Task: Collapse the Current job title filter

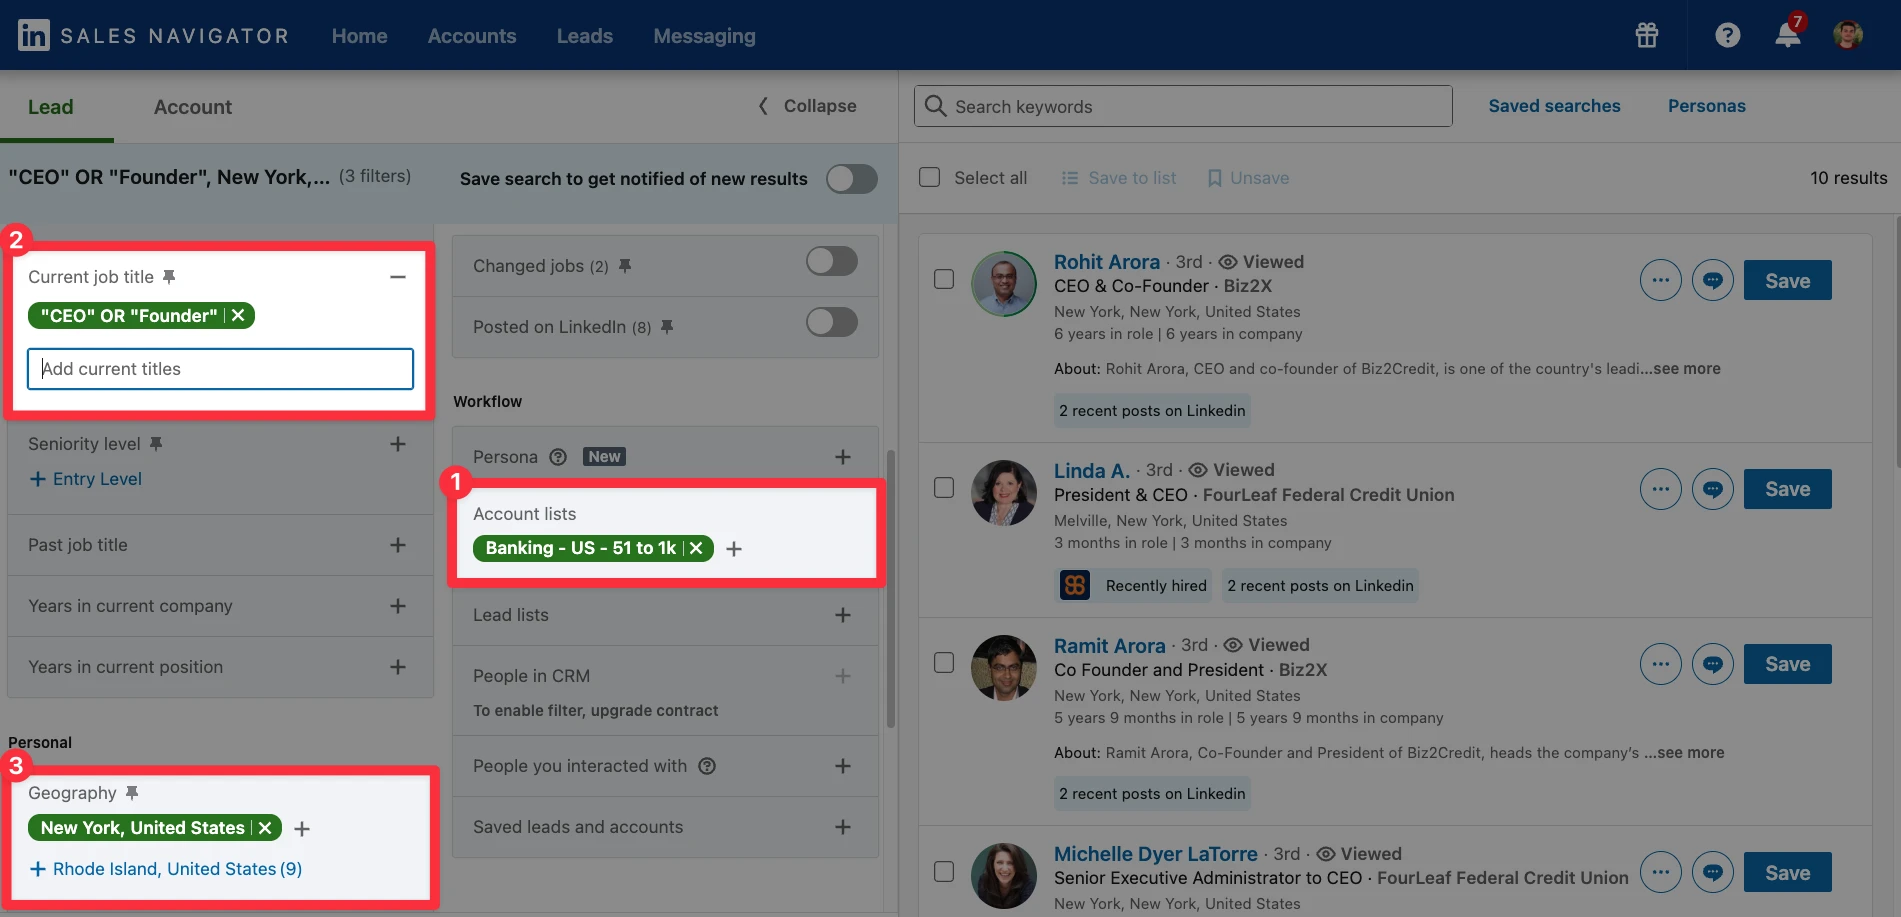Action: click(x=398, y=277)
